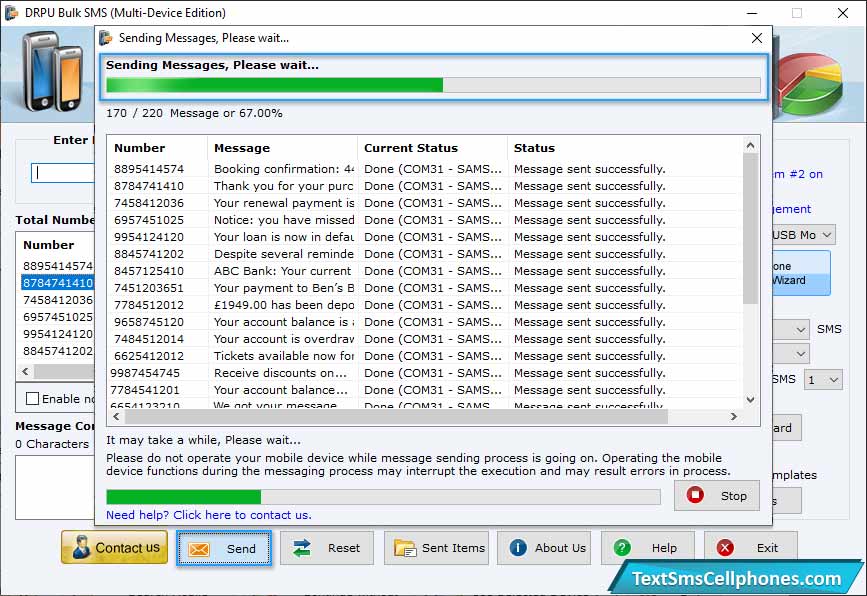This screenshot has width=867, height=596.
Task: Click the Help question mark icon
Action: pyautogui.click(x=622, y=547)
